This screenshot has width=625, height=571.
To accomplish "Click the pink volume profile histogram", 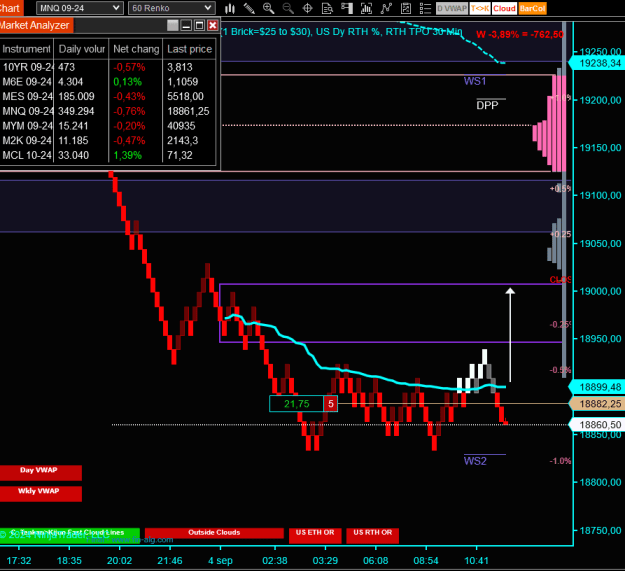I will (552, 124).
